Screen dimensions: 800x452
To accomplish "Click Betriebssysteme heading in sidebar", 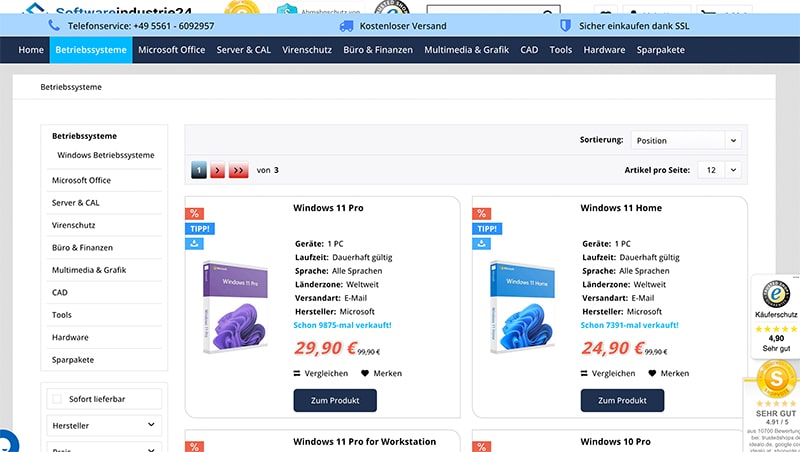I will tap(84, 136).
